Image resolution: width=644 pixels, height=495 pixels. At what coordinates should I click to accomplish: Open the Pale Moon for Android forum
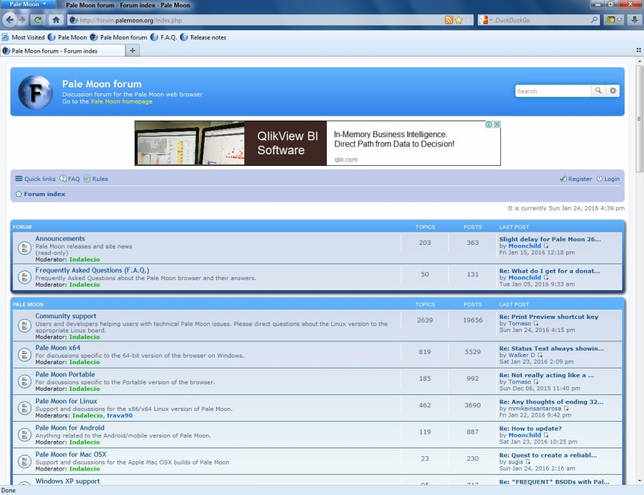70,428
